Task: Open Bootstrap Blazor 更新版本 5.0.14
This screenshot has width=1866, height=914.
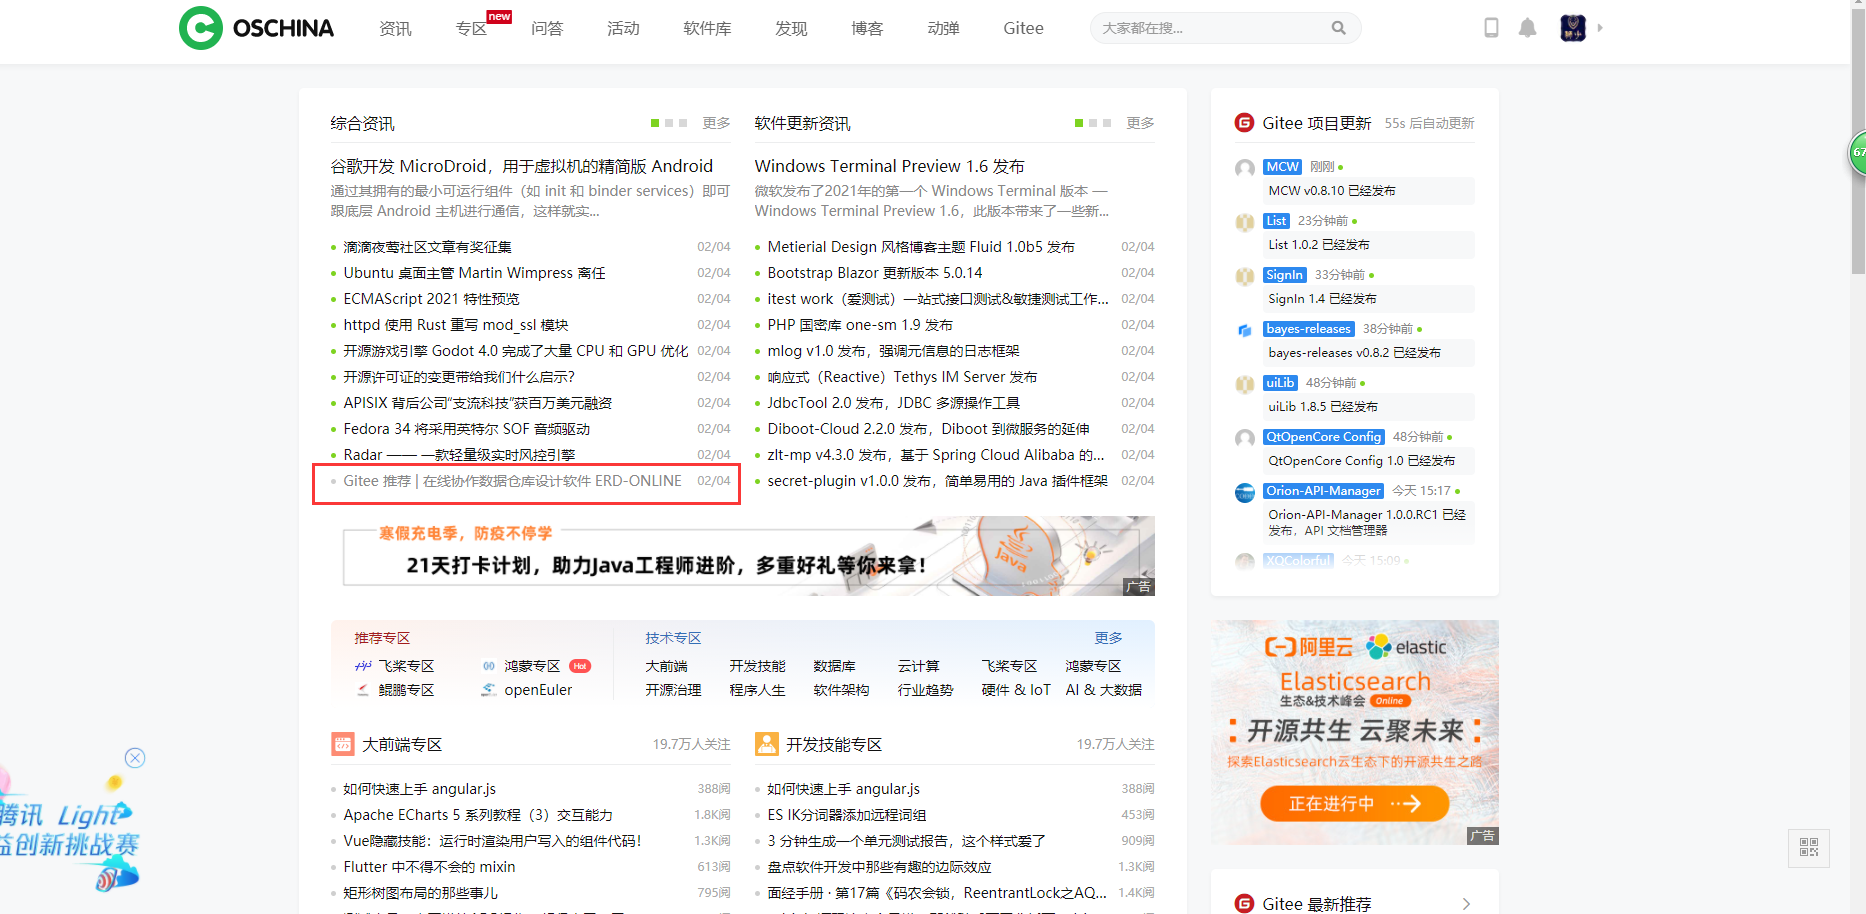Action: click(x=875, y=273)
